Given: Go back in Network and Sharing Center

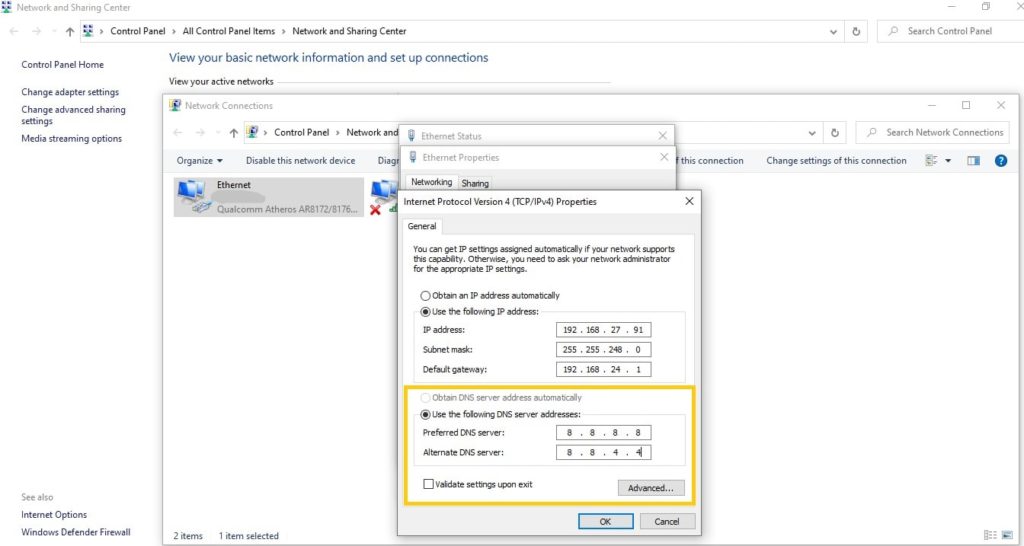Looking at the screenshot, I should point(14,31).
